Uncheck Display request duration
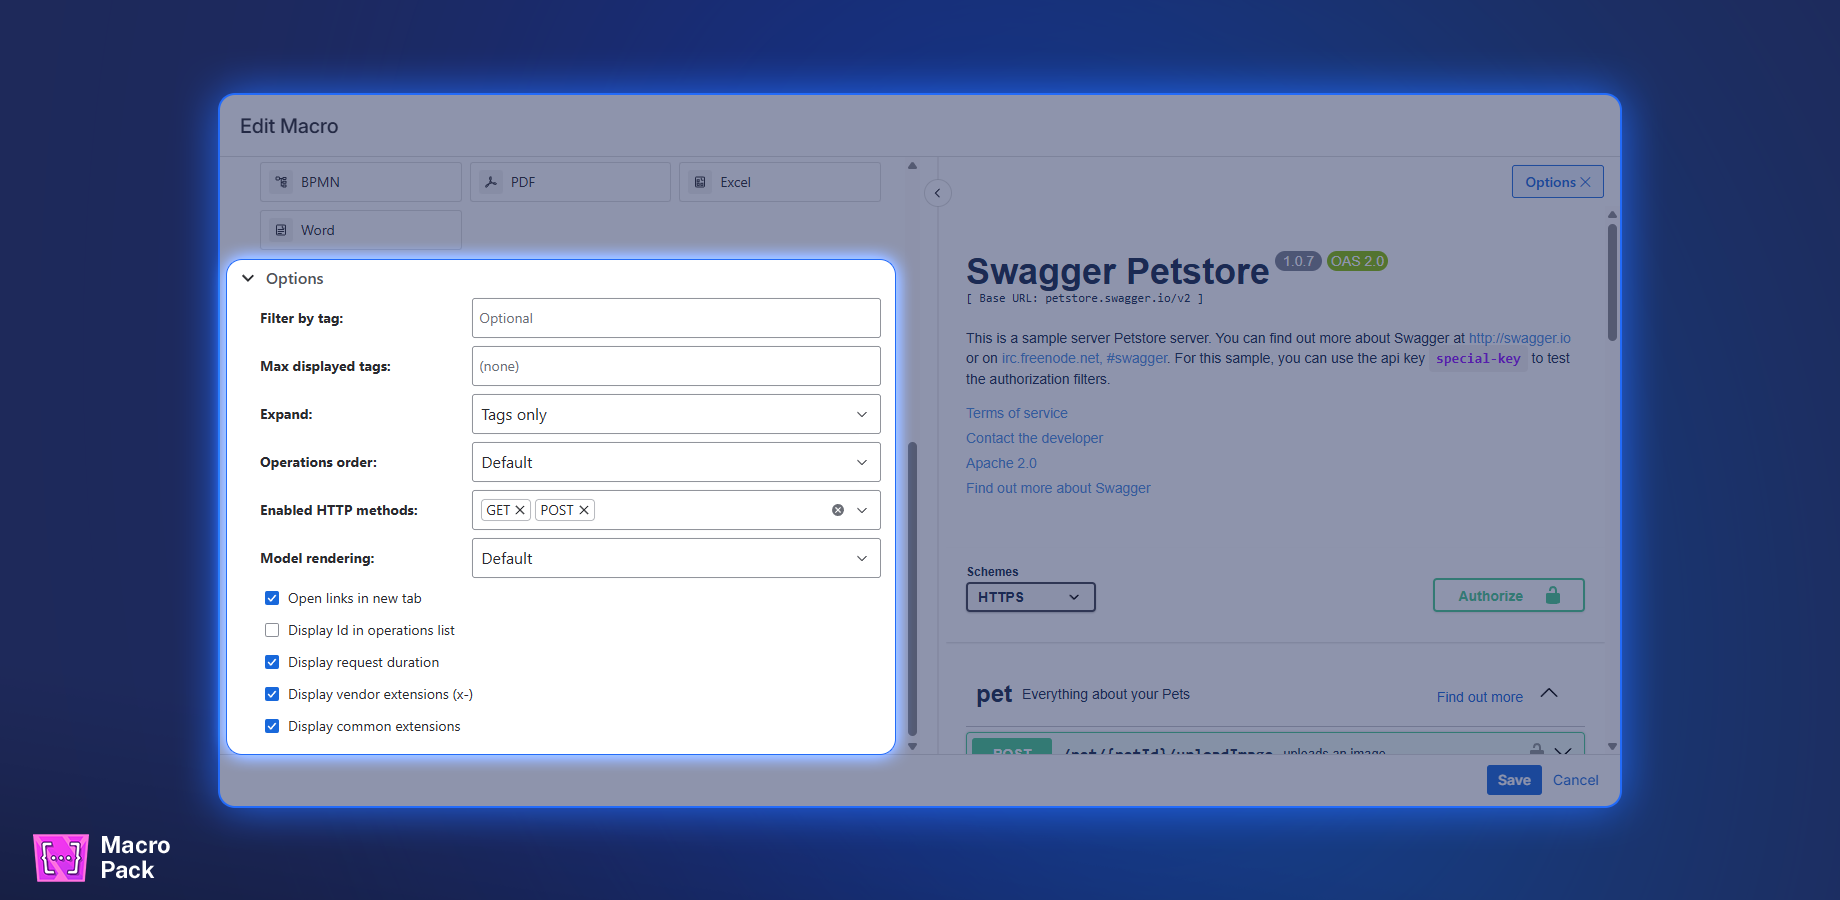The image size is (1840, 900). tap(272, 662)
